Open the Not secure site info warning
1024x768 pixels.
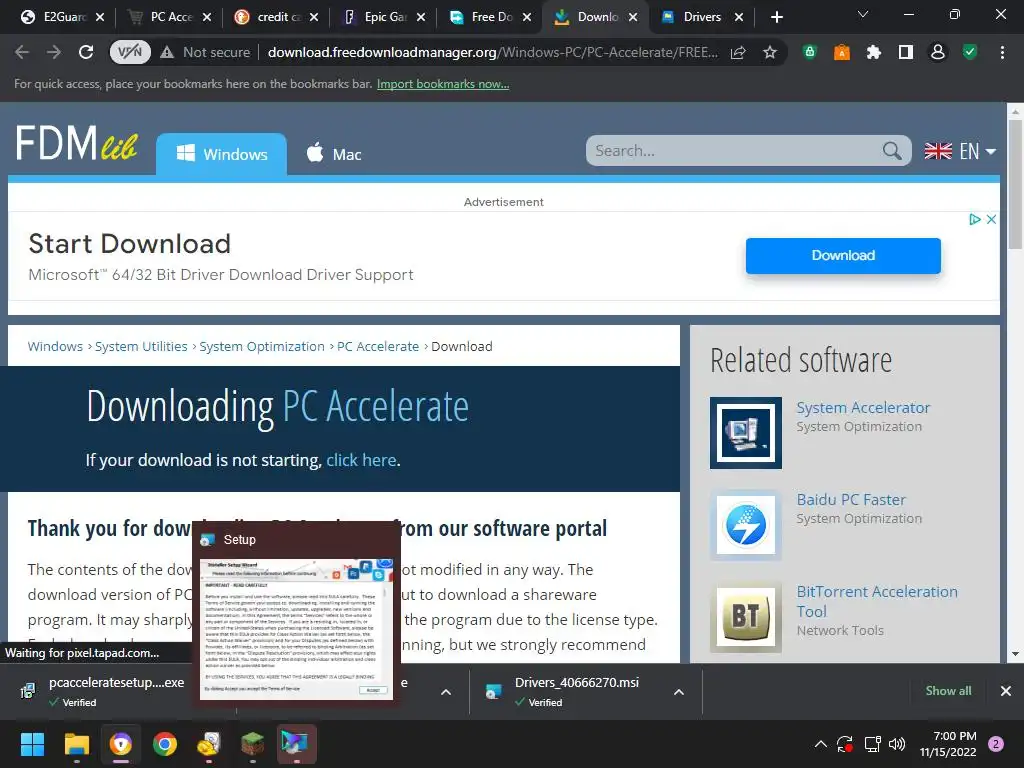pyautogui.click(x=205, y=52)
